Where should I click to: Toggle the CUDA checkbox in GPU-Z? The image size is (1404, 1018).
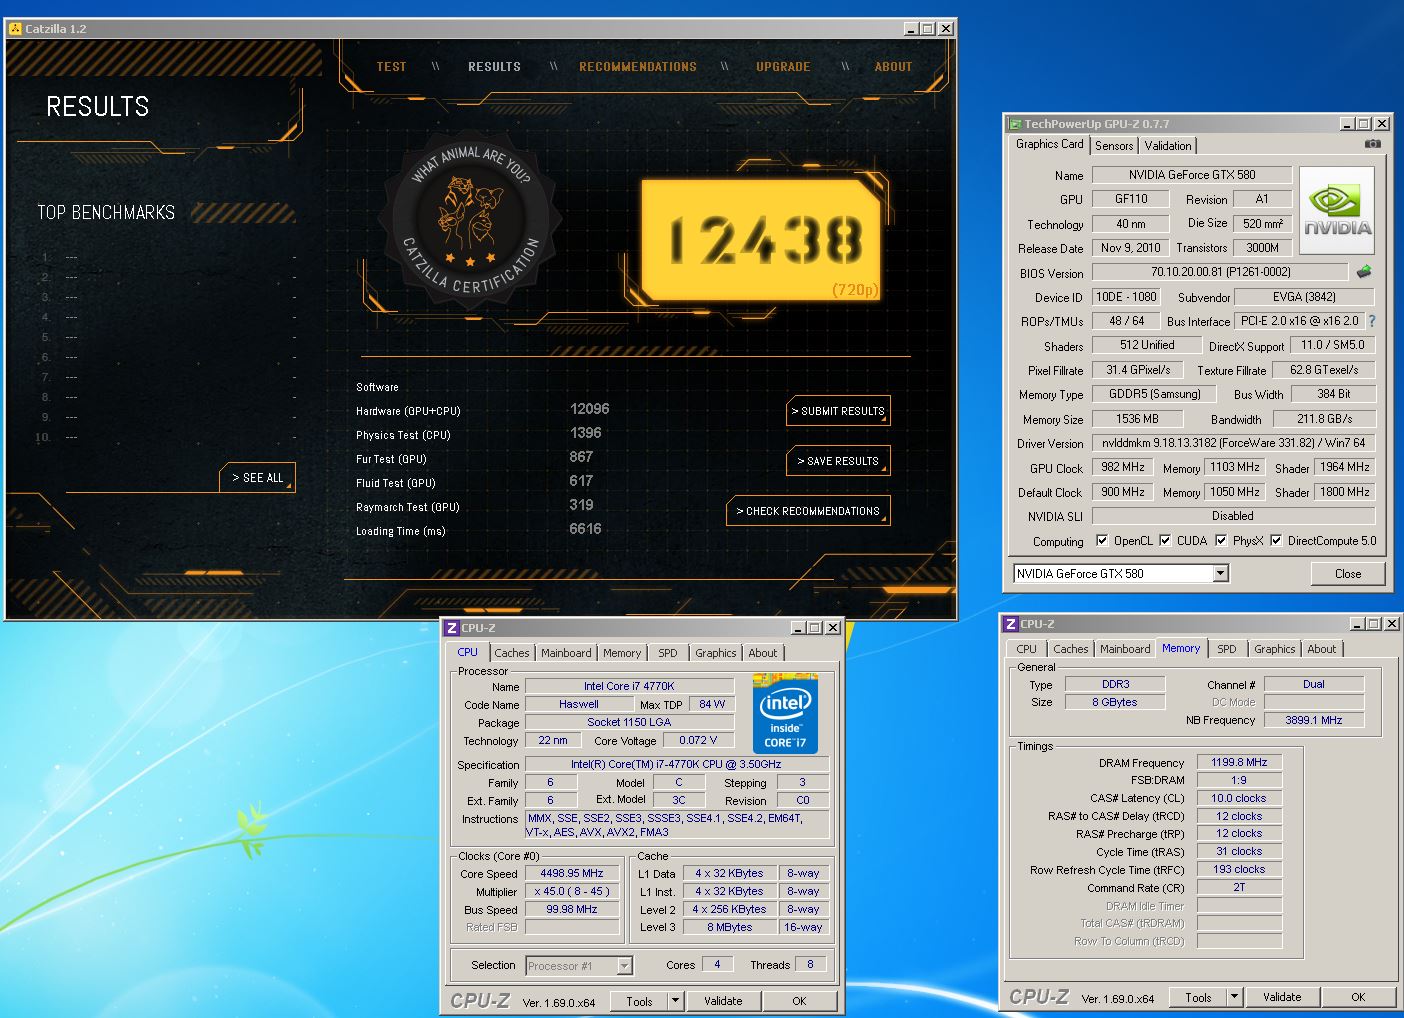pyautogui.click(x=1165, y=541)
